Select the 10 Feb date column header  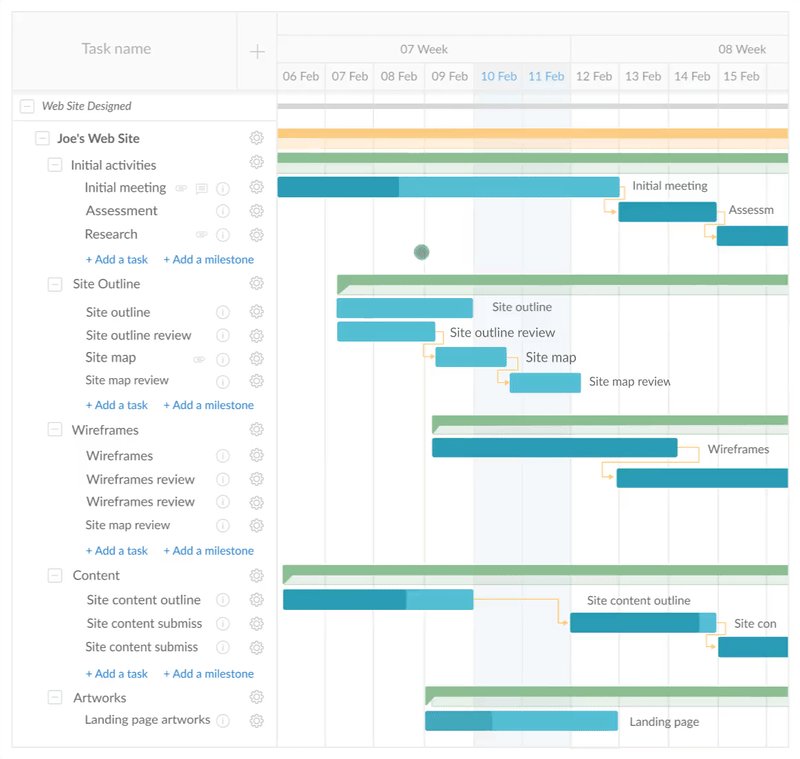click(498, 77)
